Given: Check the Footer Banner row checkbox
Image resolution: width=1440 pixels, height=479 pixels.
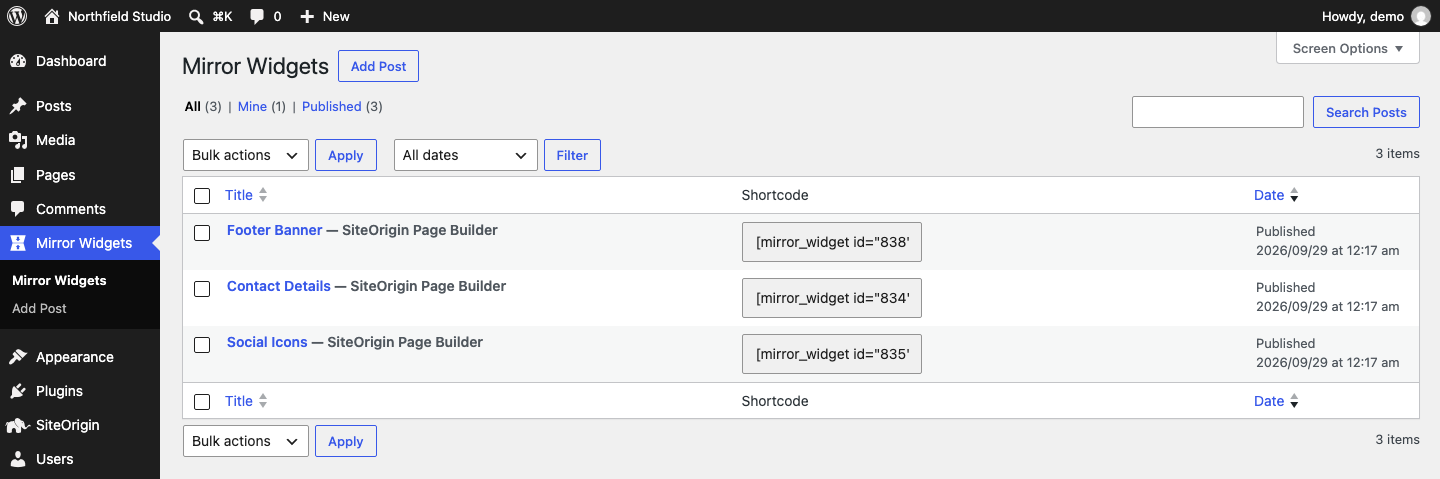Looking at the screenshot, I should coord(202,233).
